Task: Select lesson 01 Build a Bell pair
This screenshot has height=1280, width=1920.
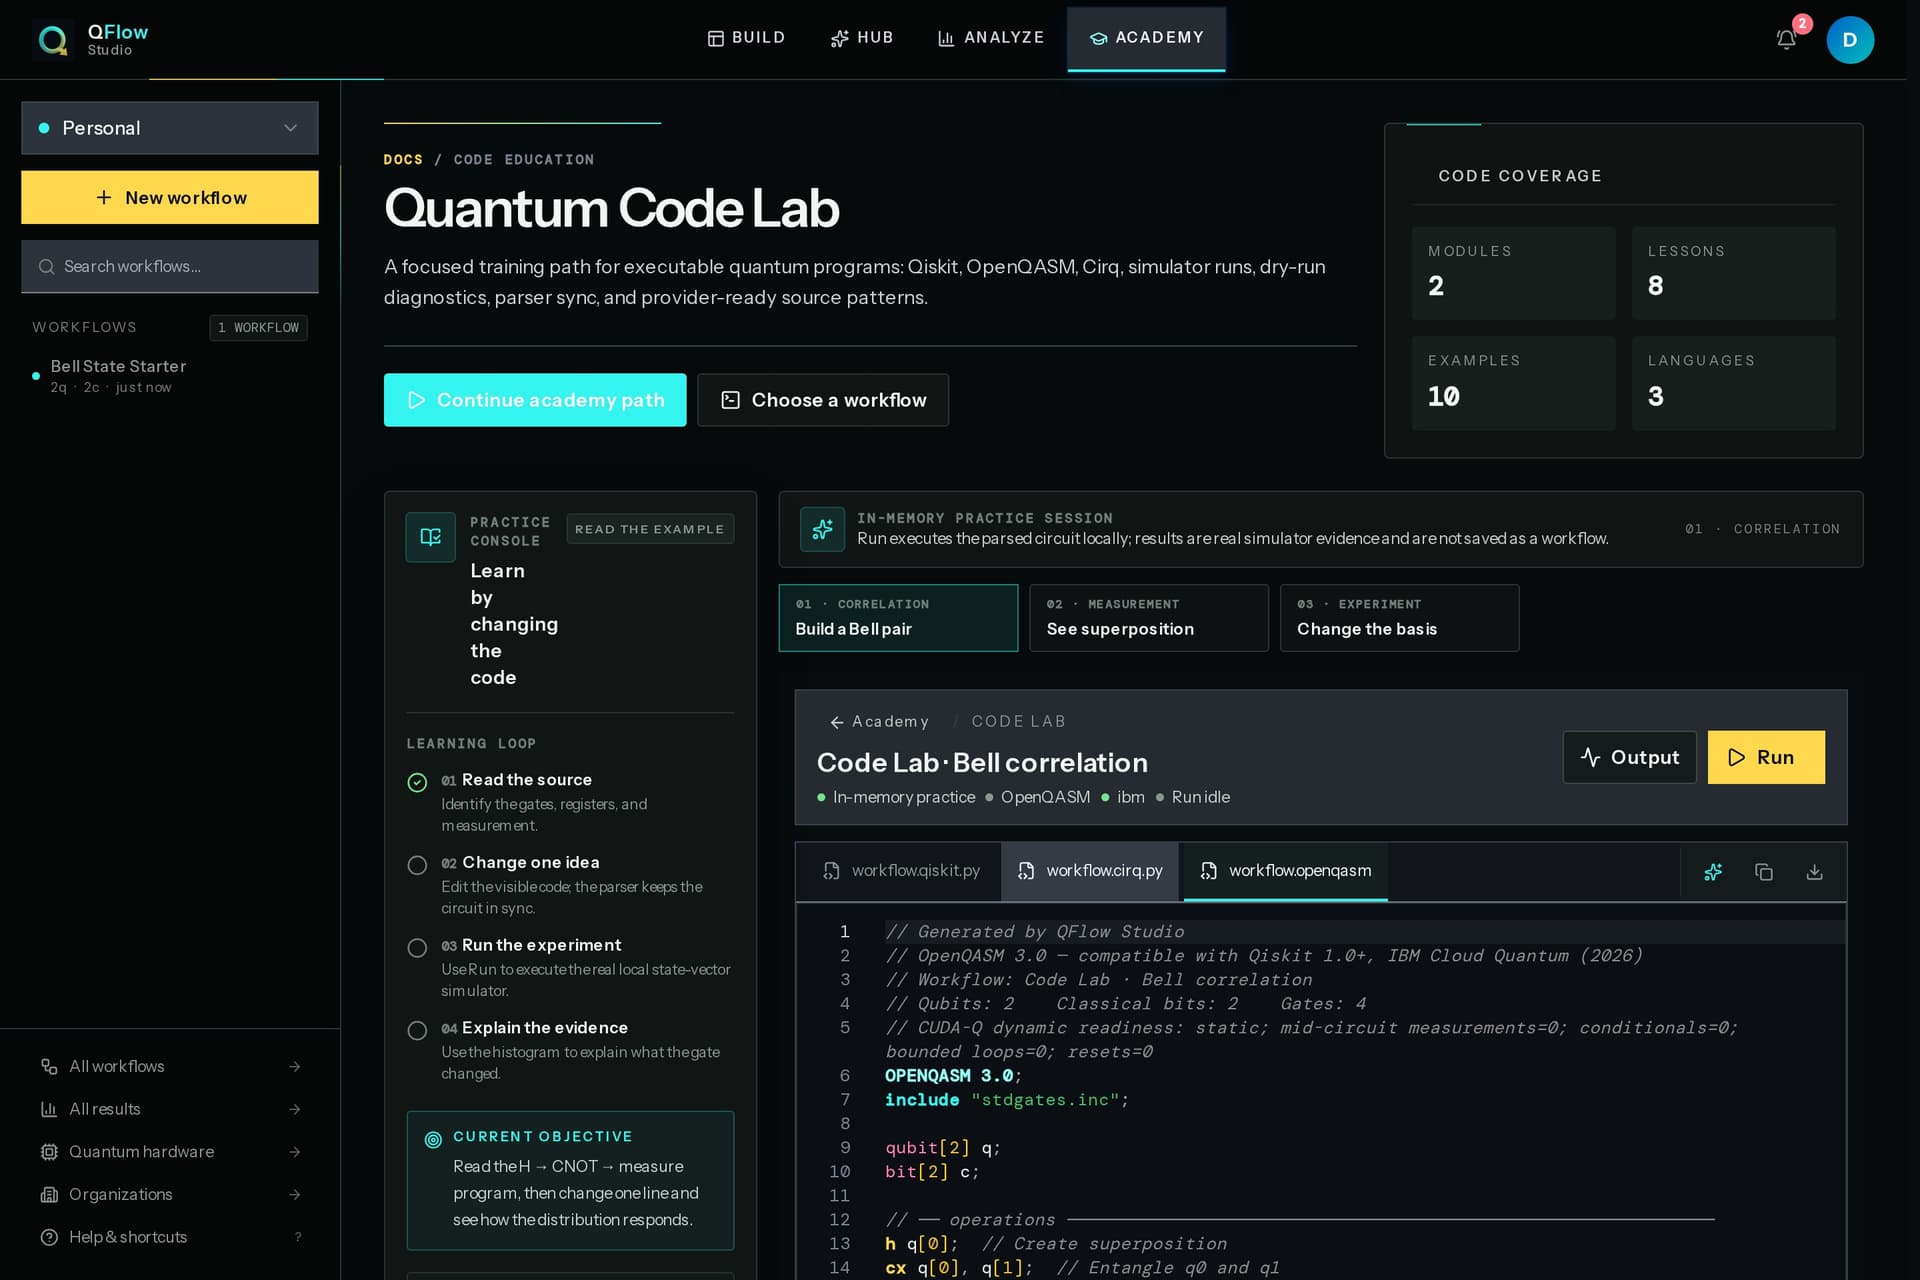Action: point(898,618)
